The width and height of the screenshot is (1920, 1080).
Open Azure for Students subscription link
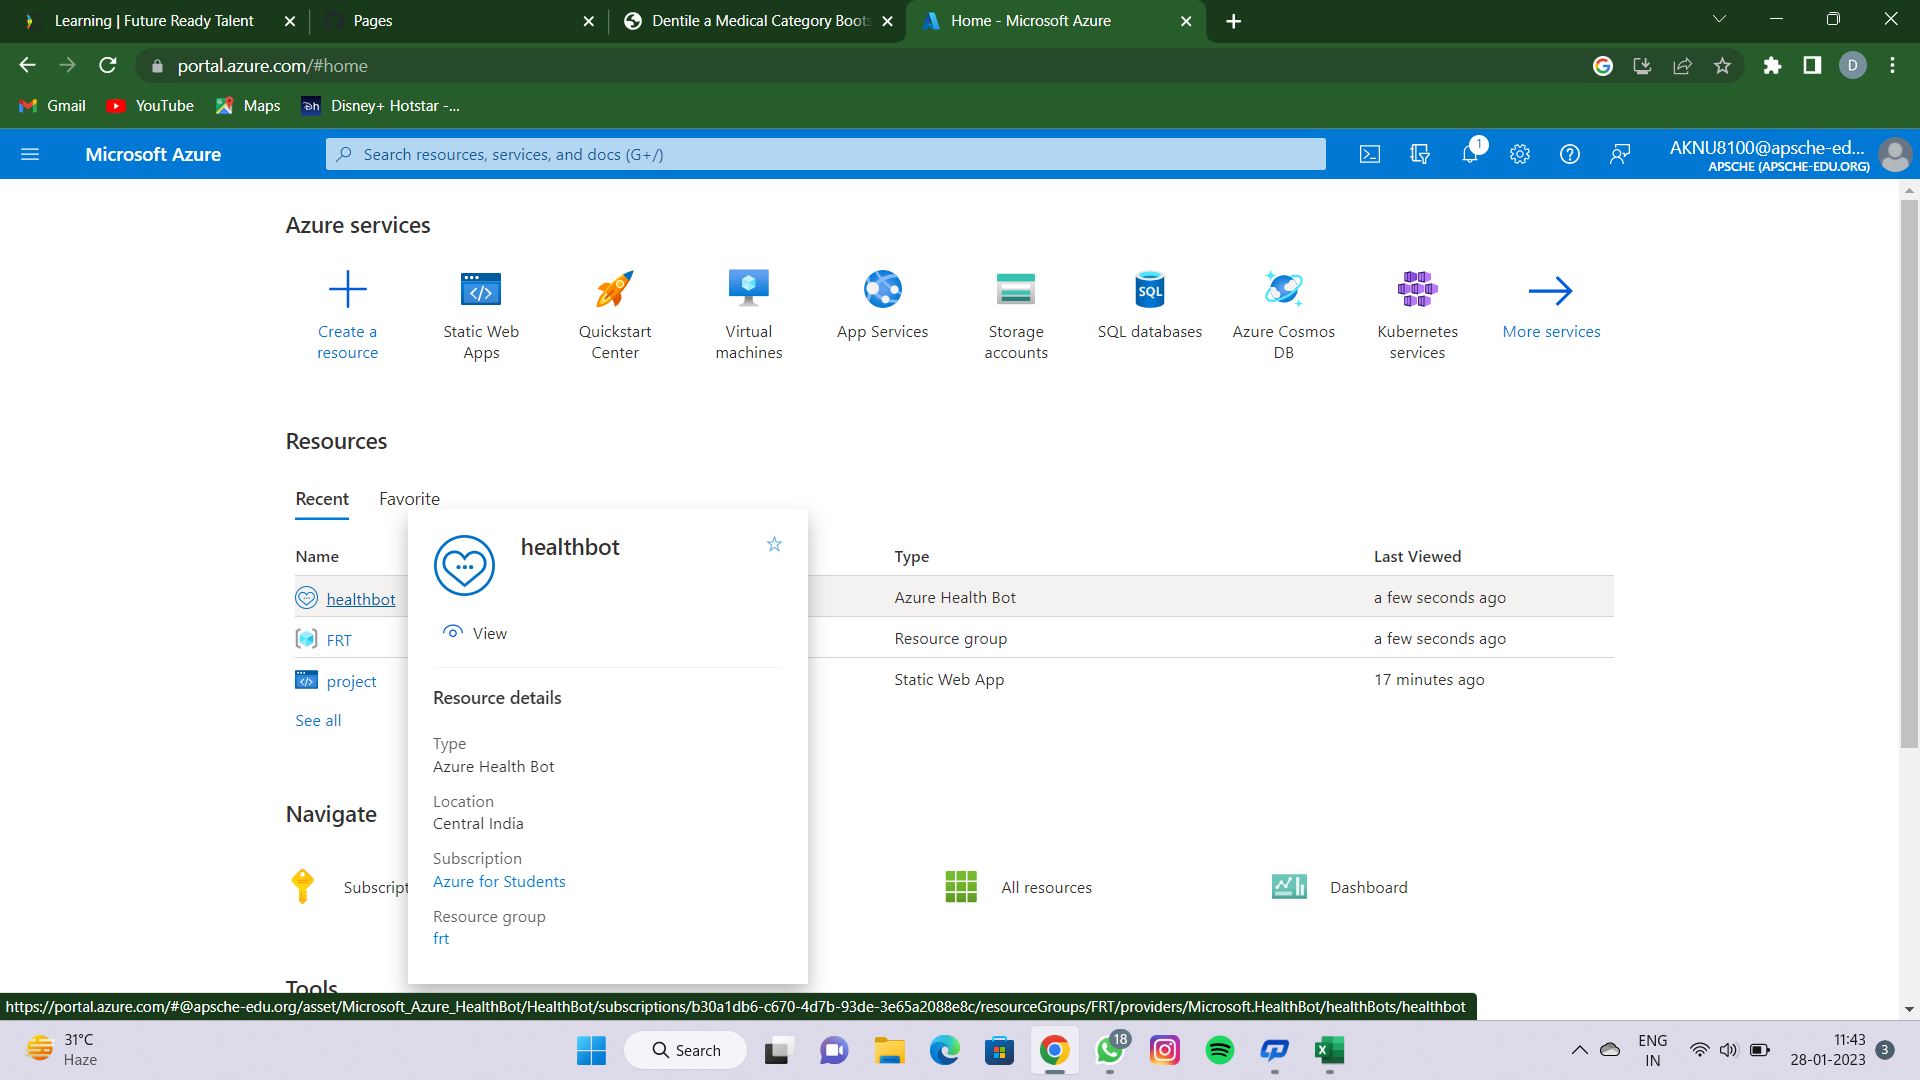[499, 882]
